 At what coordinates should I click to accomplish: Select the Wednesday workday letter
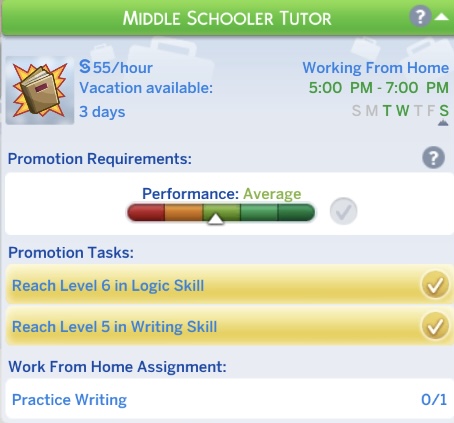(403, 111)
